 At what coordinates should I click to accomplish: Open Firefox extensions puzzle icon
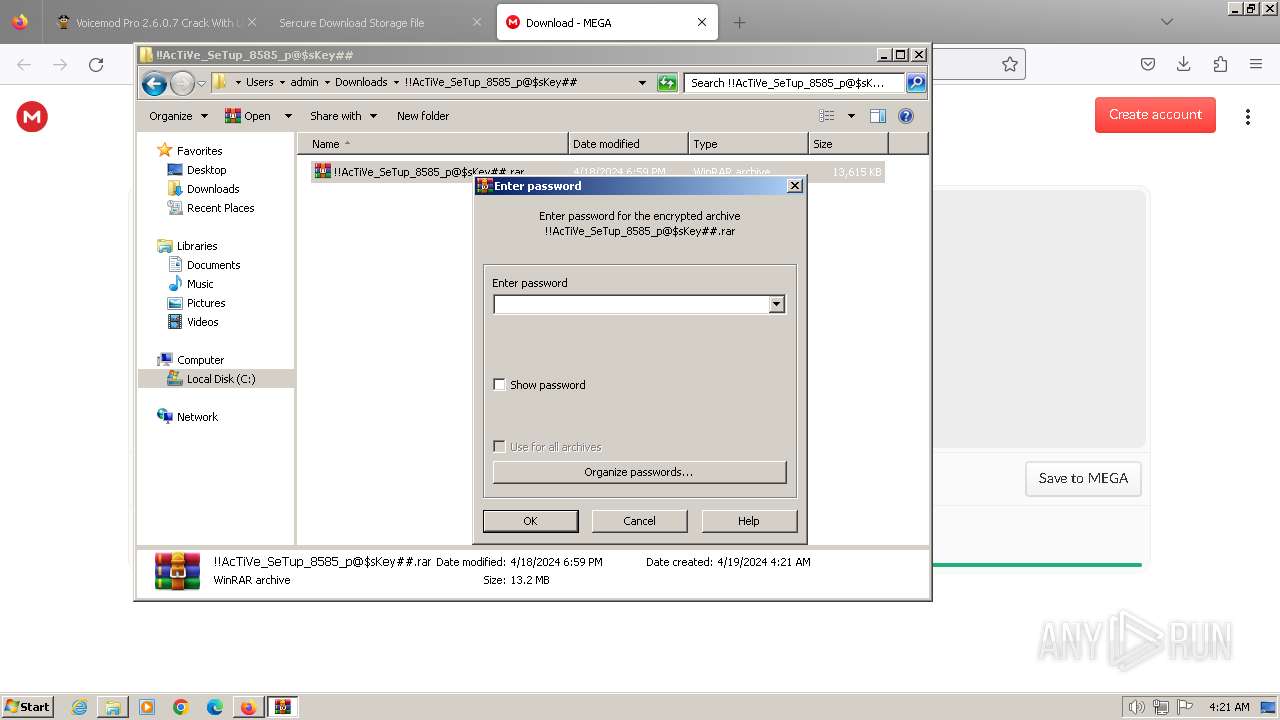[x=1220, y=64]
